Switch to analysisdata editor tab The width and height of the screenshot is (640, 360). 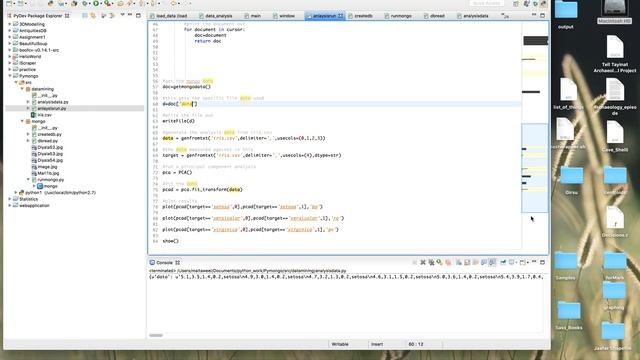click(473, 16)
